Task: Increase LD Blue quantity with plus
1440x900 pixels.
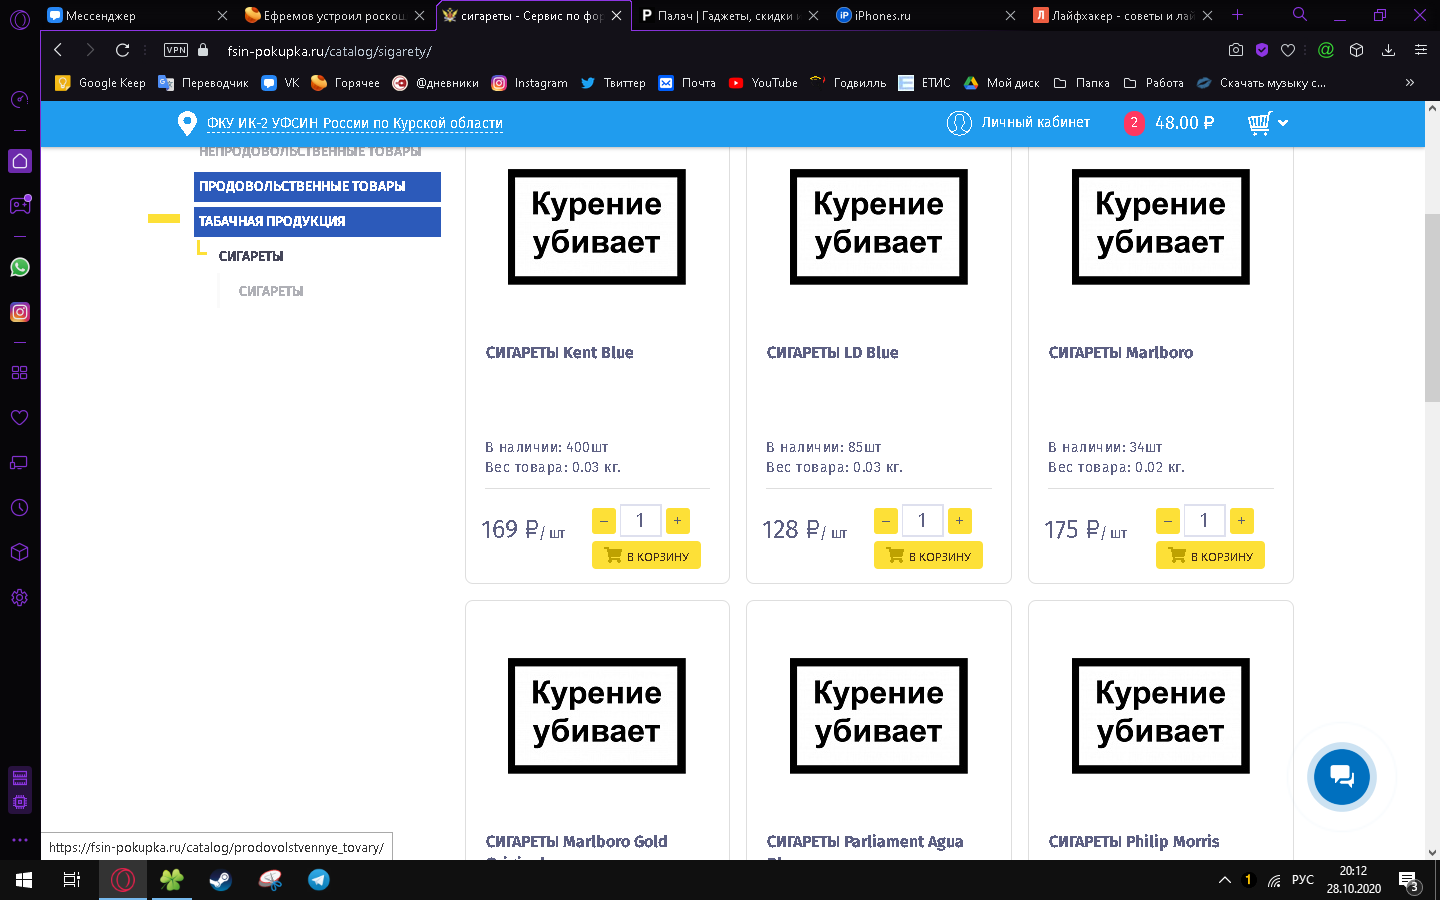Action: pos(959,520)
